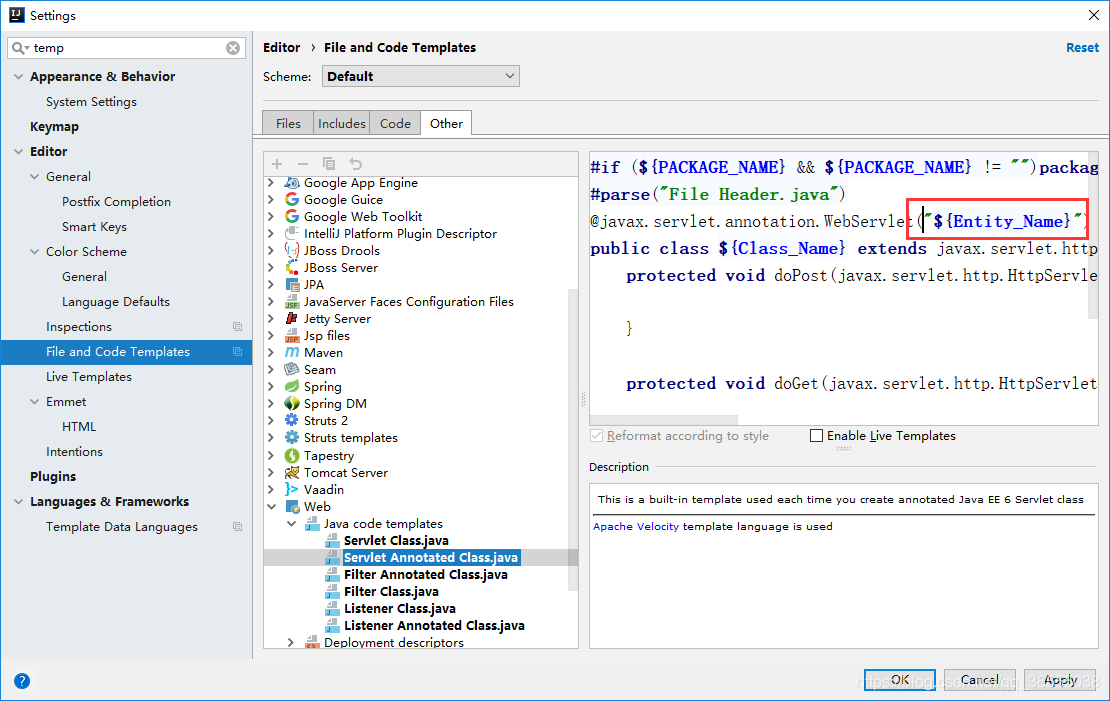Collapse the Emmet node

click(34, 401)
